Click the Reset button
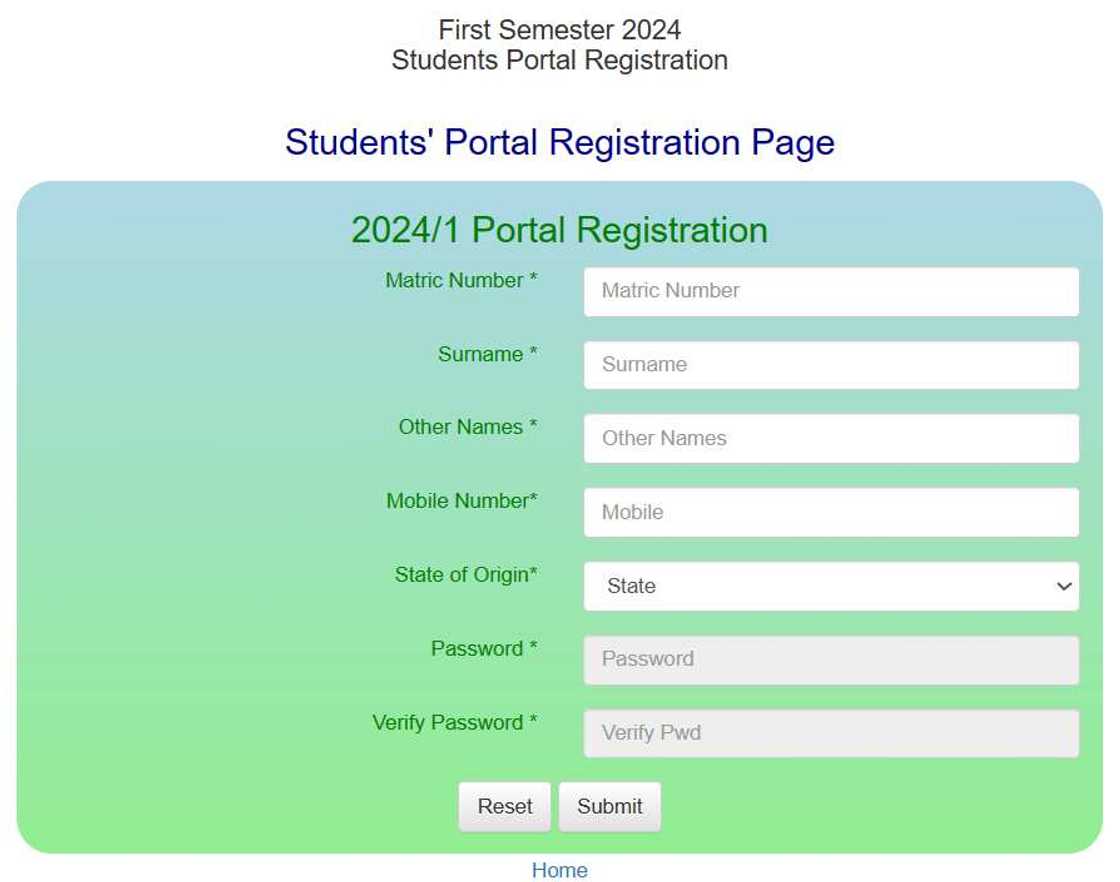Image resolution: width=1120 pixels, height=882 pixels. click(x=505, y=806)
